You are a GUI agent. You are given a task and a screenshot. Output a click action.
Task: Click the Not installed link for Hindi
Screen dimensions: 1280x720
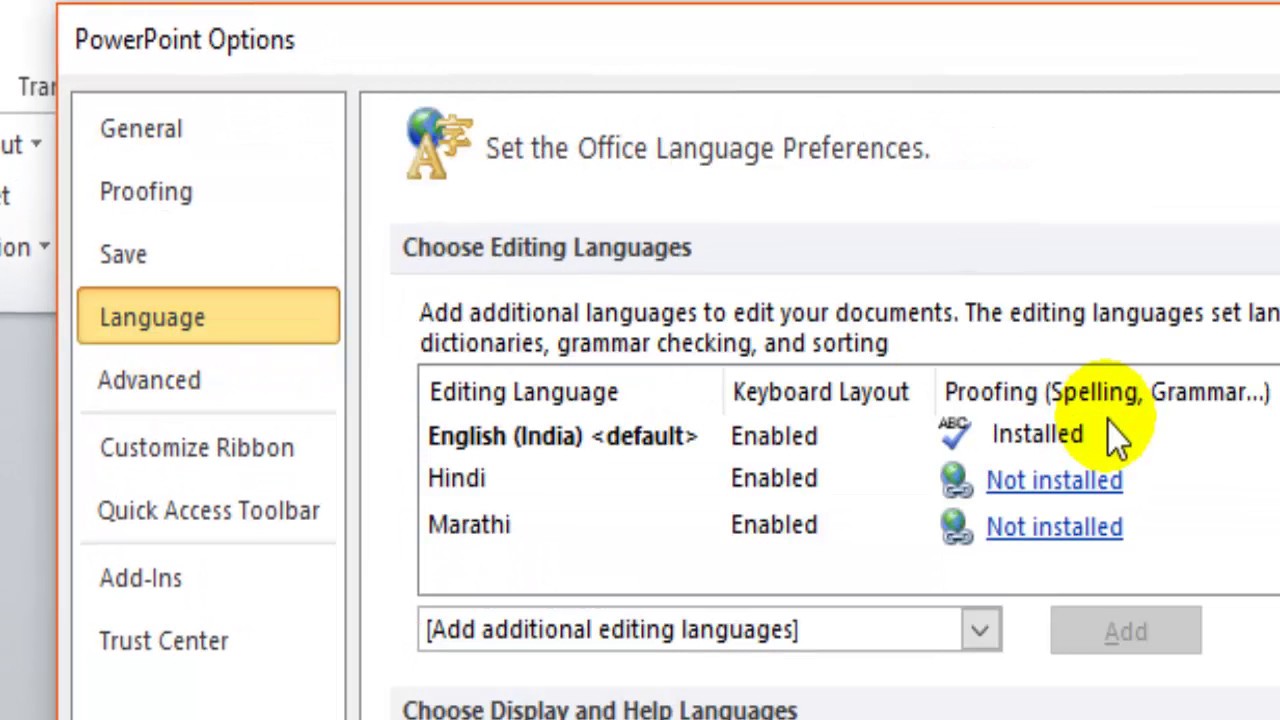[1054, 481]
